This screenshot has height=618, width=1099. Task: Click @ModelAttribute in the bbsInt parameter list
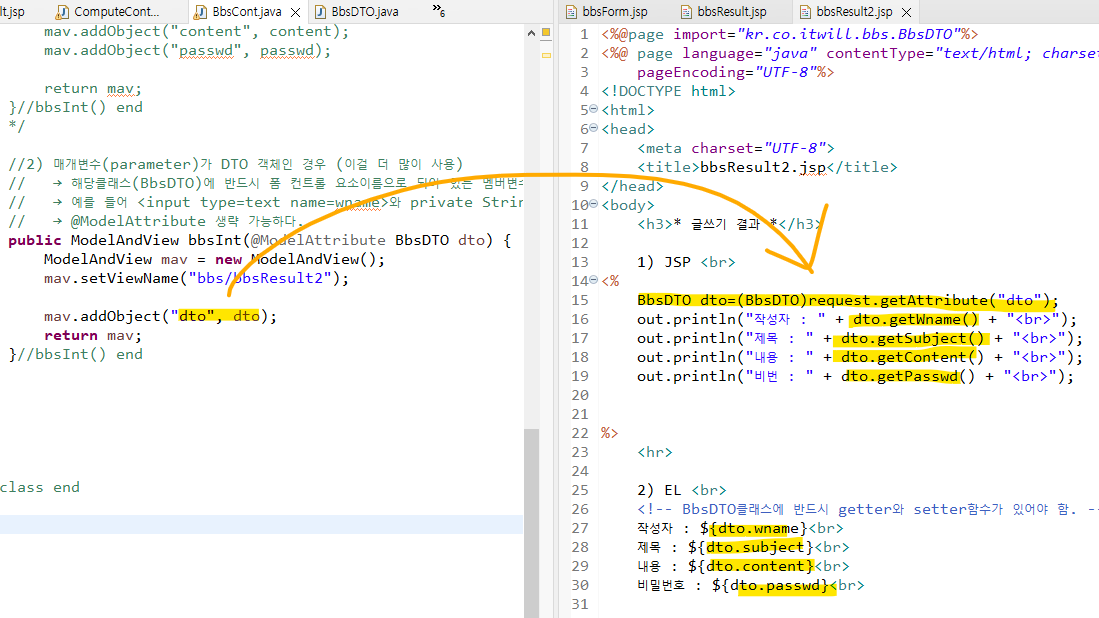tap(318, 240)
